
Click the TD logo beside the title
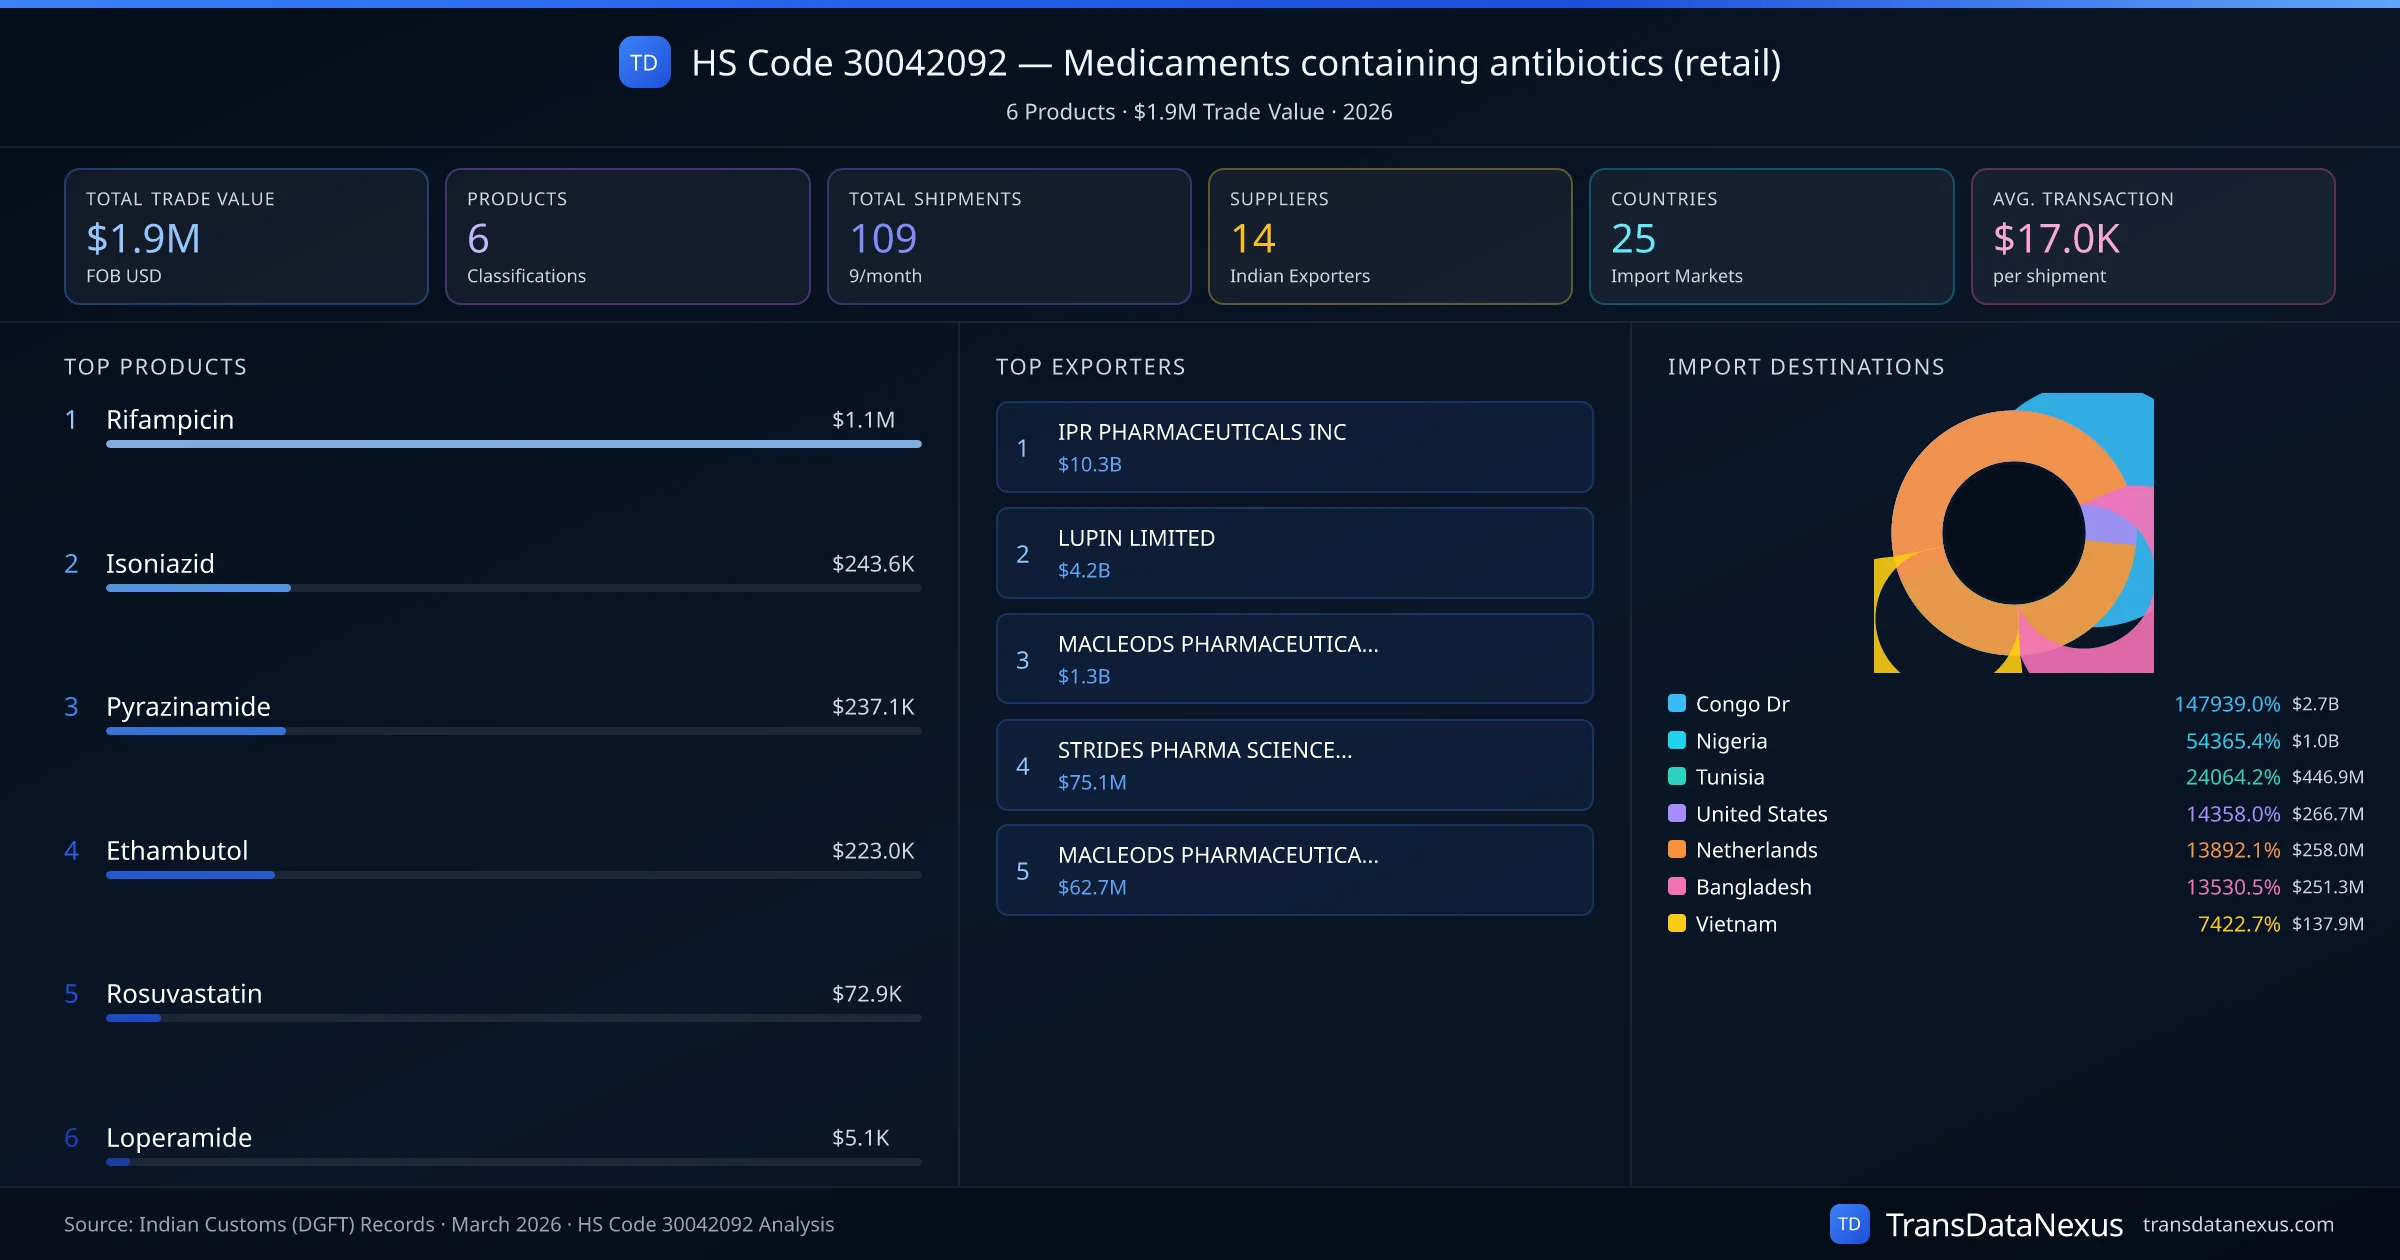coord(644,63)
